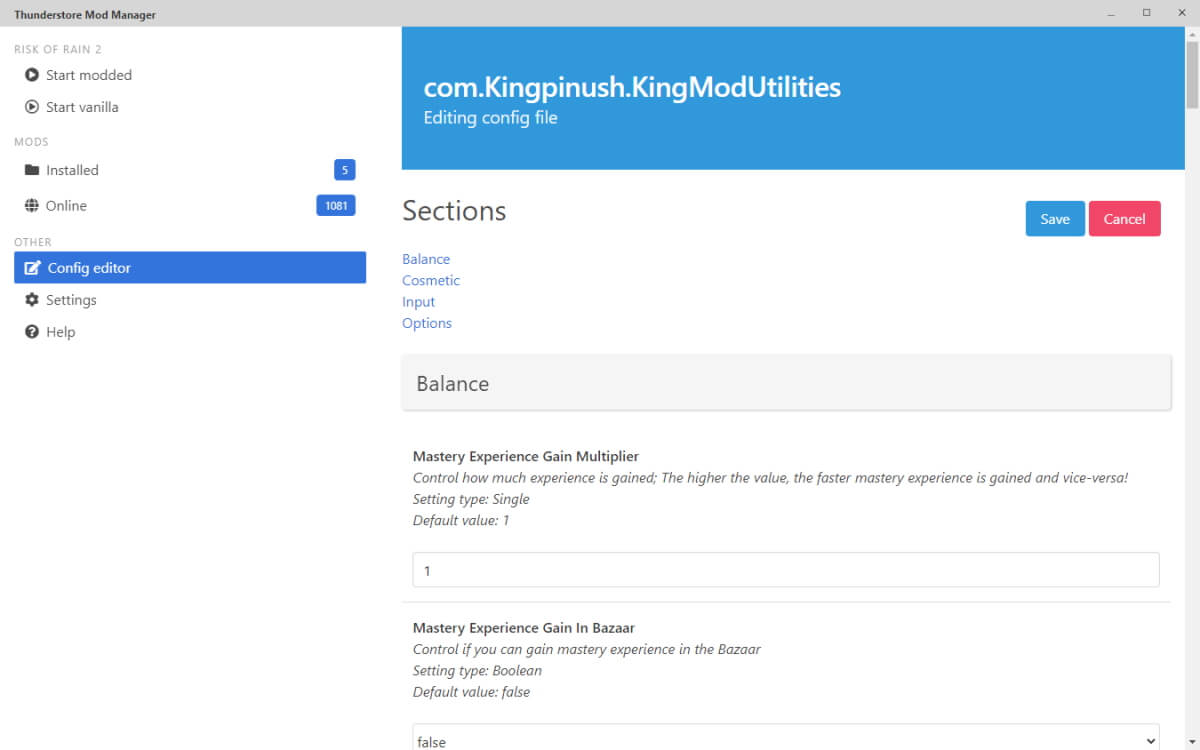Click the Settings gear icon
The height and width of the screenshot is (750, 1200).
32,299
